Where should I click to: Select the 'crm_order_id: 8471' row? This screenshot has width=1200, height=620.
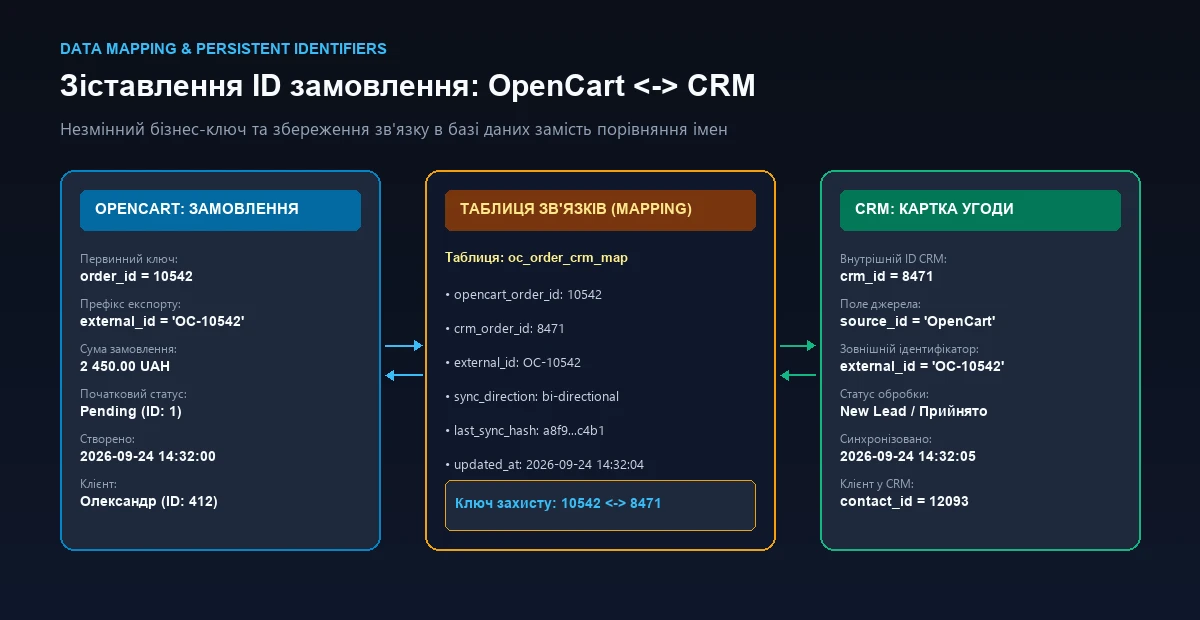(x=506, y=329)
